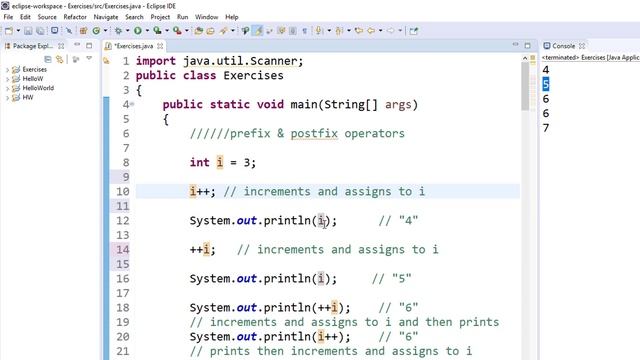640x360 pixels.
Task: Click the editor scroll up arrow
Action: 525,58
